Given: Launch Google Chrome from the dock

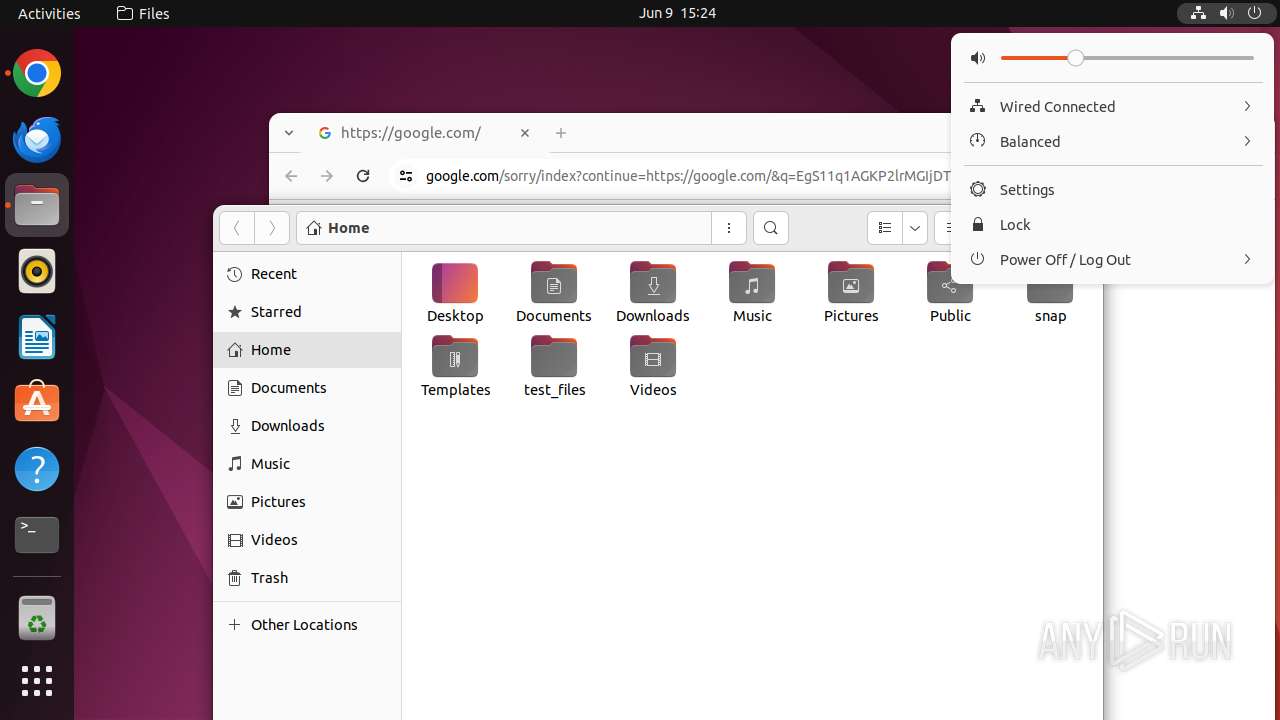Looking at the screenshot, I should tap(37, 73).
